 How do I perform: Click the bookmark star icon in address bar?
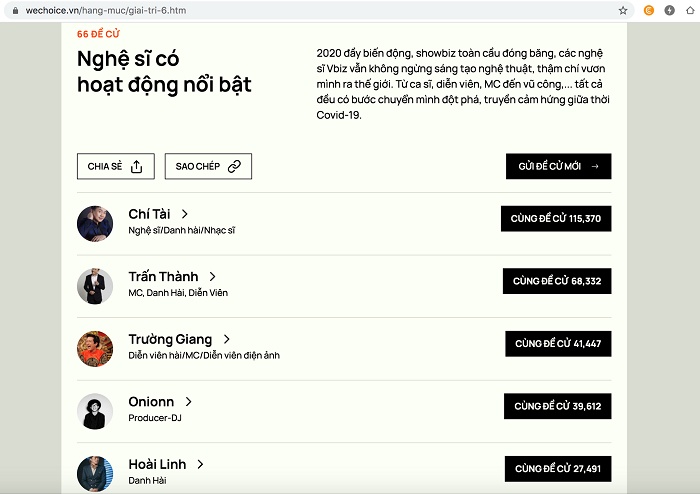coord(623,10)
